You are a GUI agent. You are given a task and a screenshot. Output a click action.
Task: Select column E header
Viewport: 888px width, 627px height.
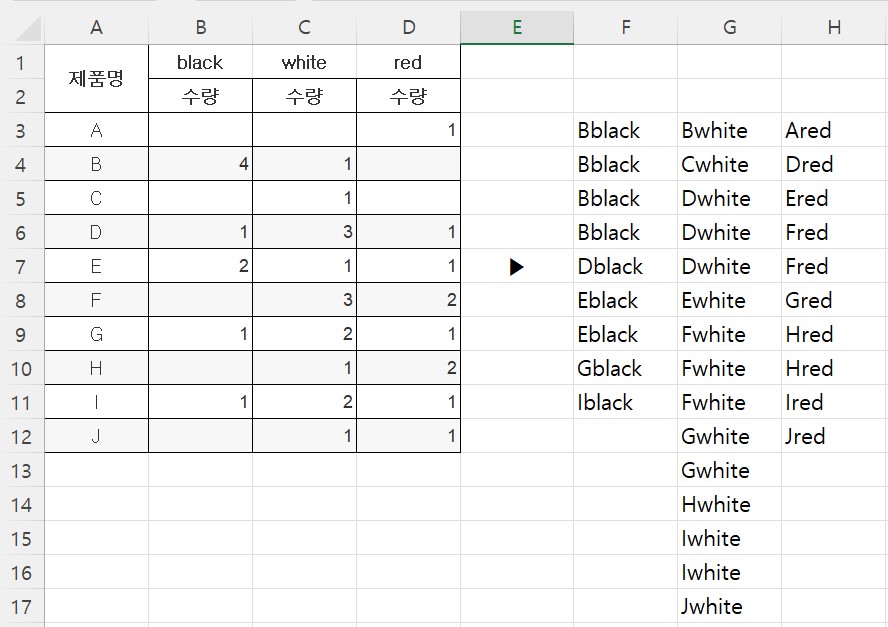click(517, 27)
